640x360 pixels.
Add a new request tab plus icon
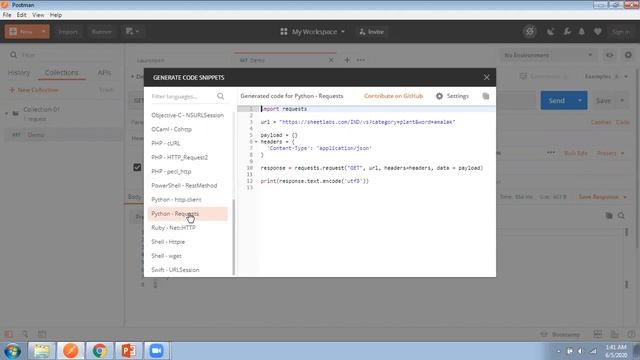[x=347, y=60]
